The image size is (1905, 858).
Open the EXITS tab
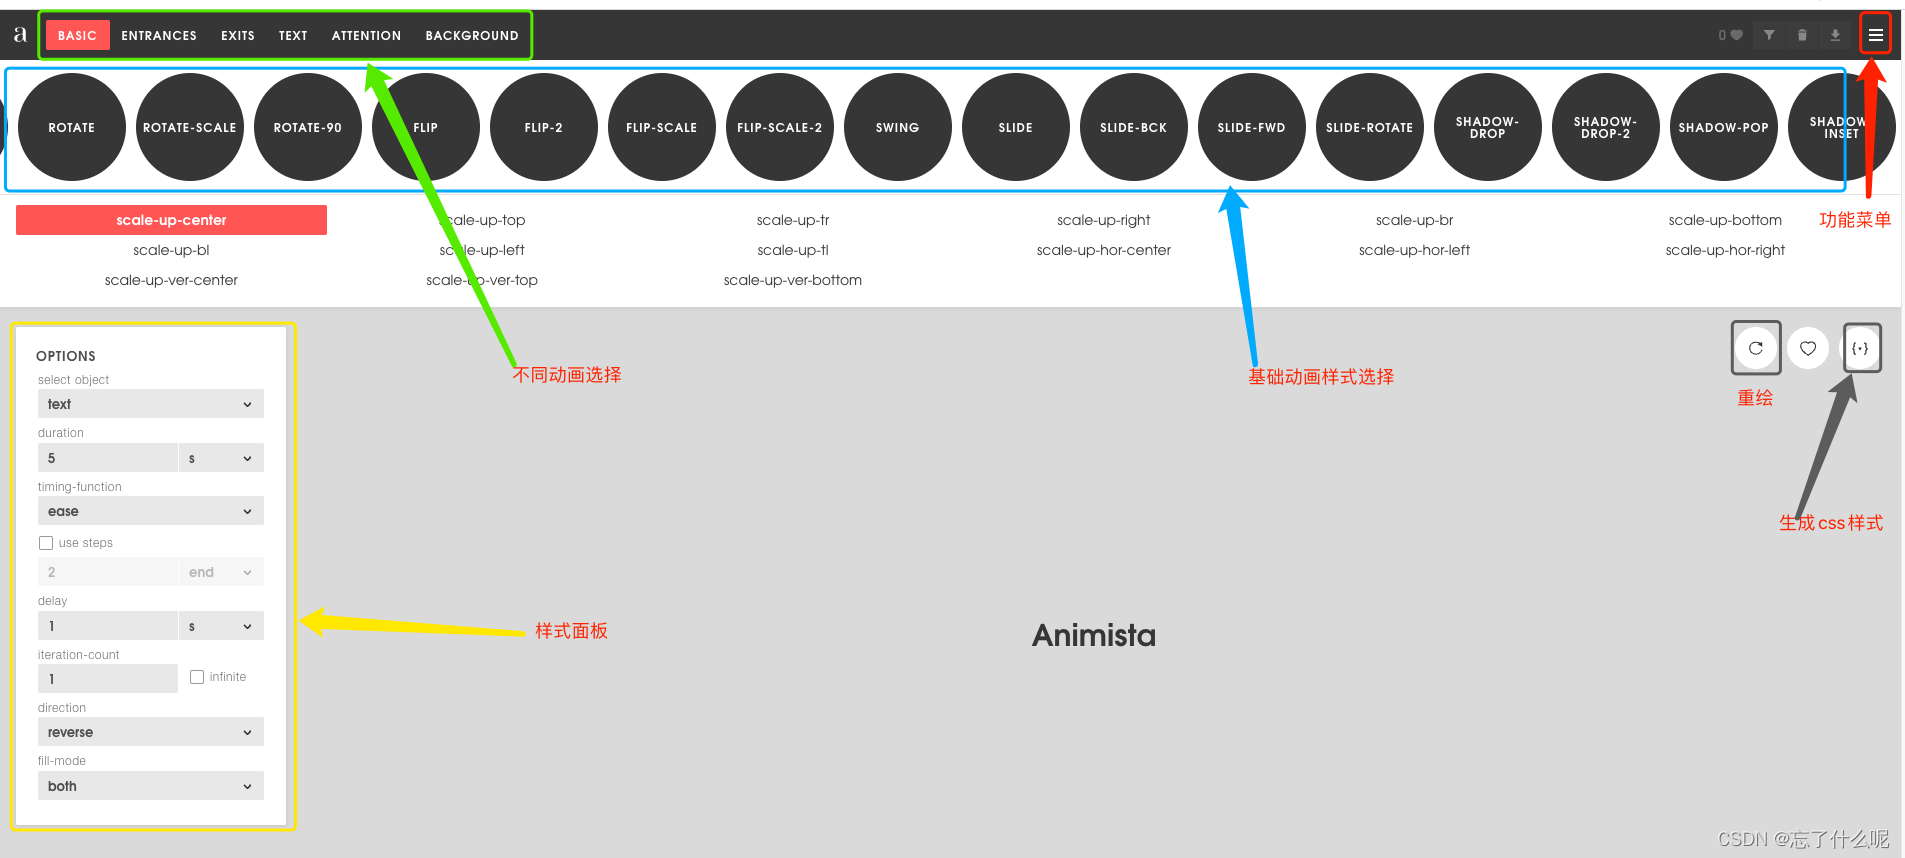238,35
